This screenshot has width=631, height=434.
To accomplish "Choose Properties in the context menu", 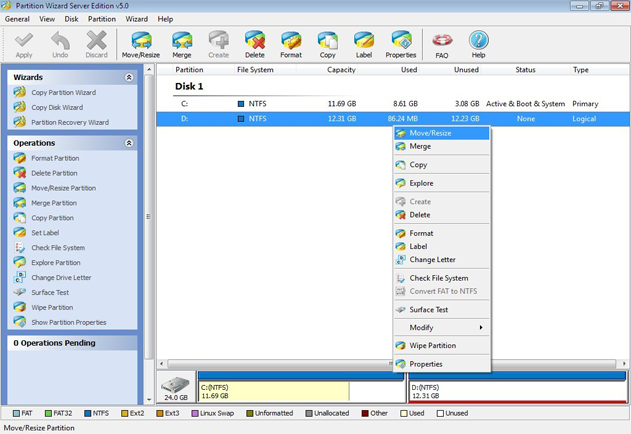I will pyautogui.click(x=441, y=364).
